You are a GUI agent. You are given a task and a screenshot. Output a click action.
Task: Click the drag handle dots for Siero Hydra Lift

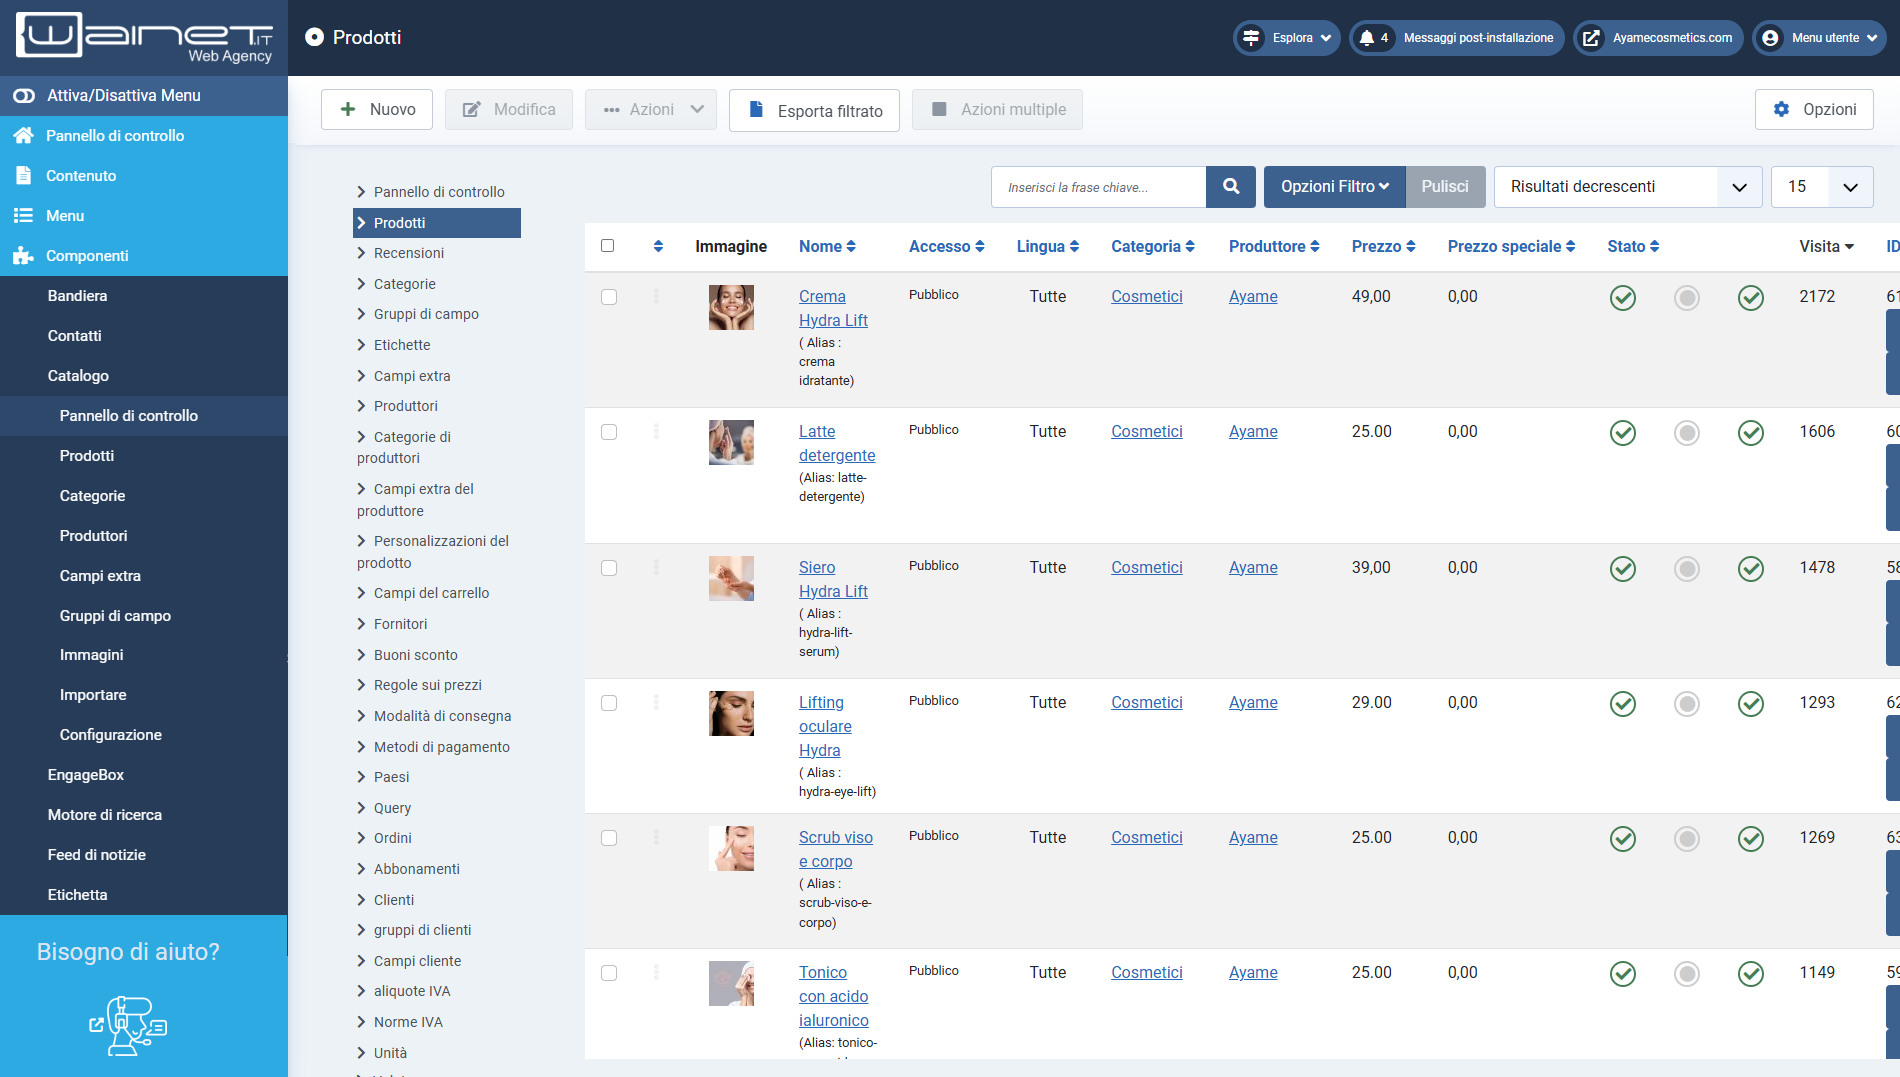pos(656,567)
